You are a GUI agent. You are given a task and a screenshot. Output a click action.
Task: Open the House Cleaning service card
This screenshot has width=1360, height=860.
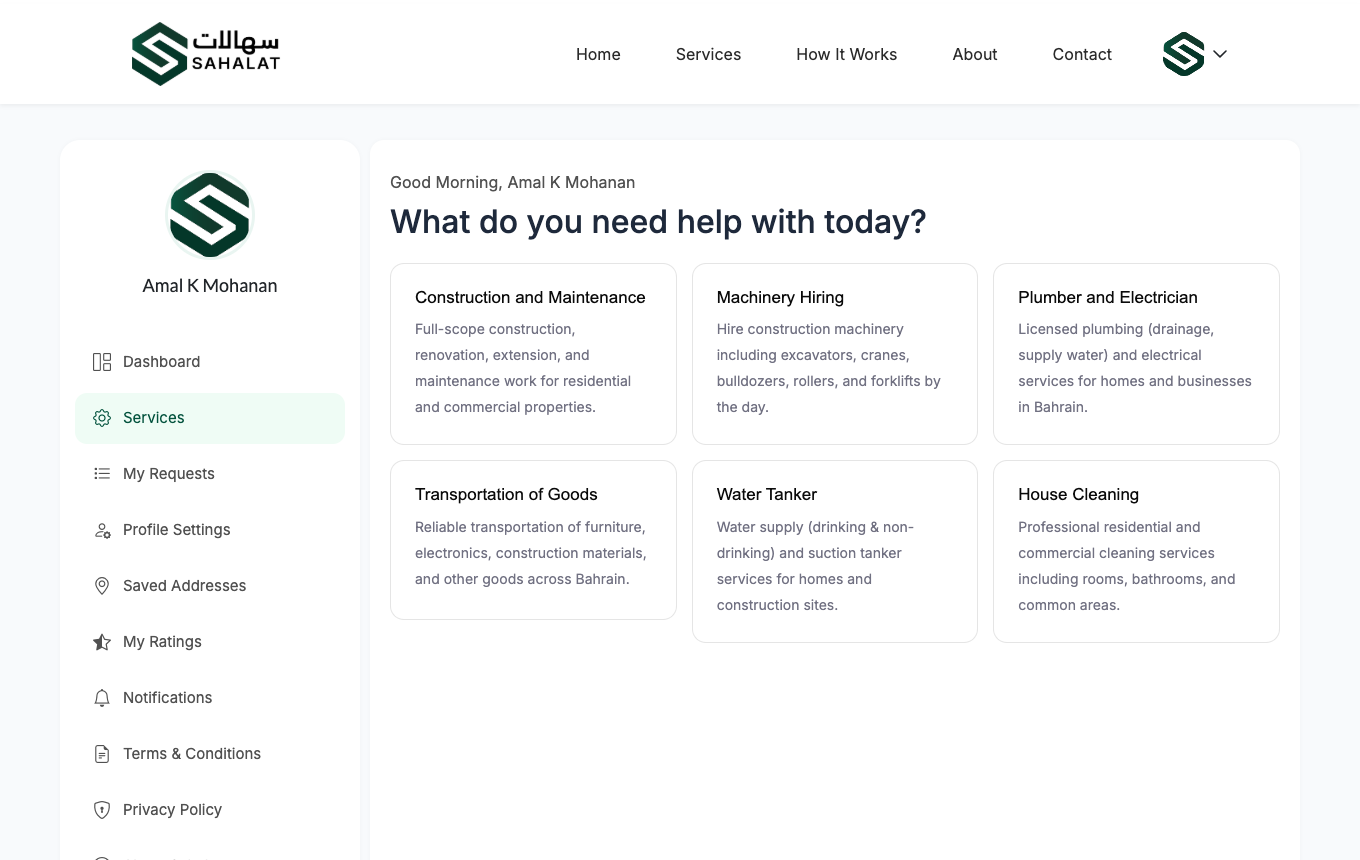[x=1136, y=551]
